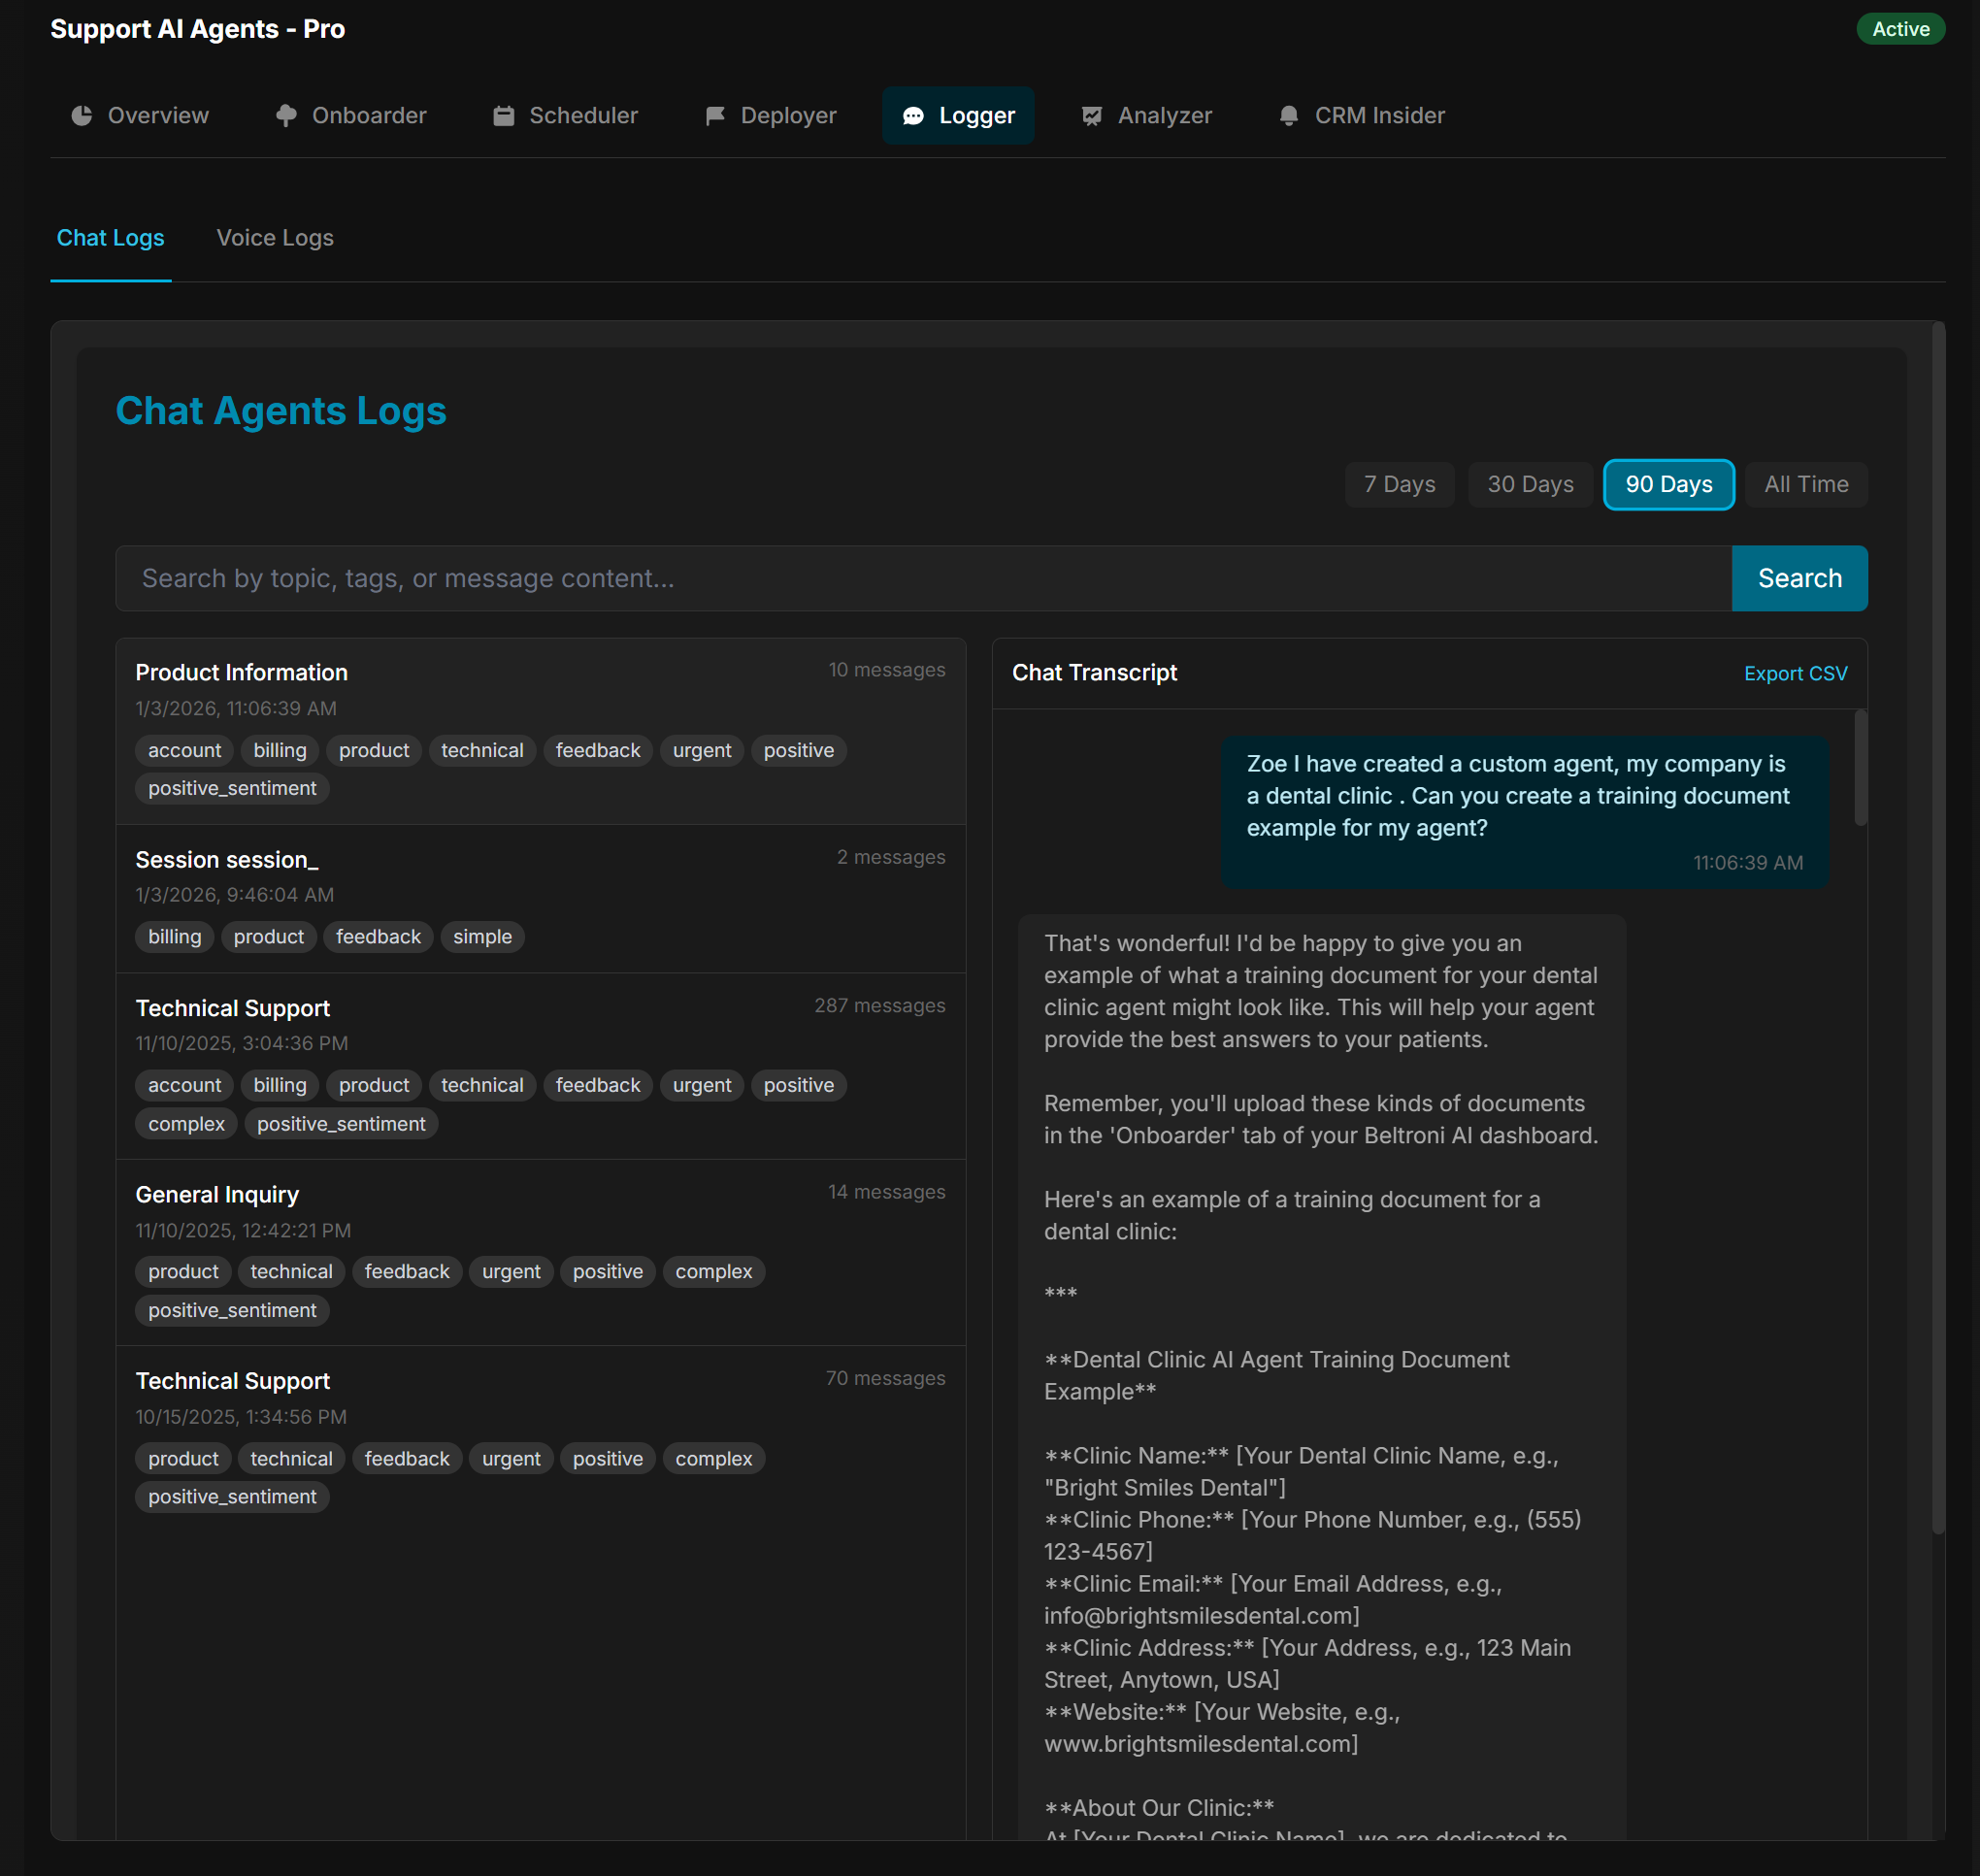
Task: Click the Active status badge
Action: [1900, 29]
